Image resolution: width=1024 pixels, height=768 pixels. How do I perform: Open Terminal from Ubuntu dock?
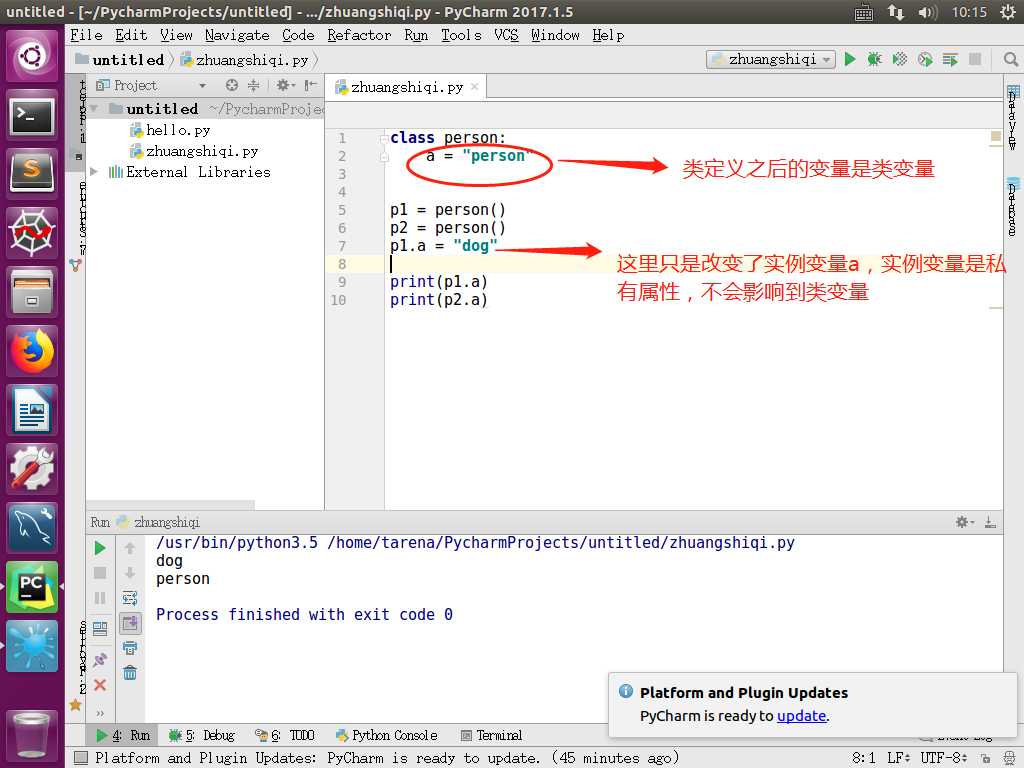point(32,116)
